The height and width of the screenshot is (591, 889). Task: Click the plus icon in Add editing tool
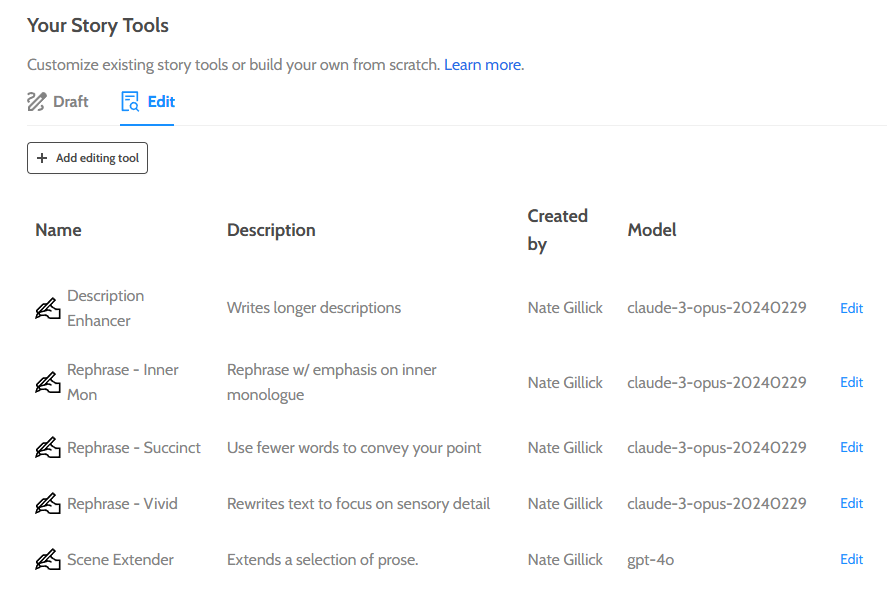(42, 158)
